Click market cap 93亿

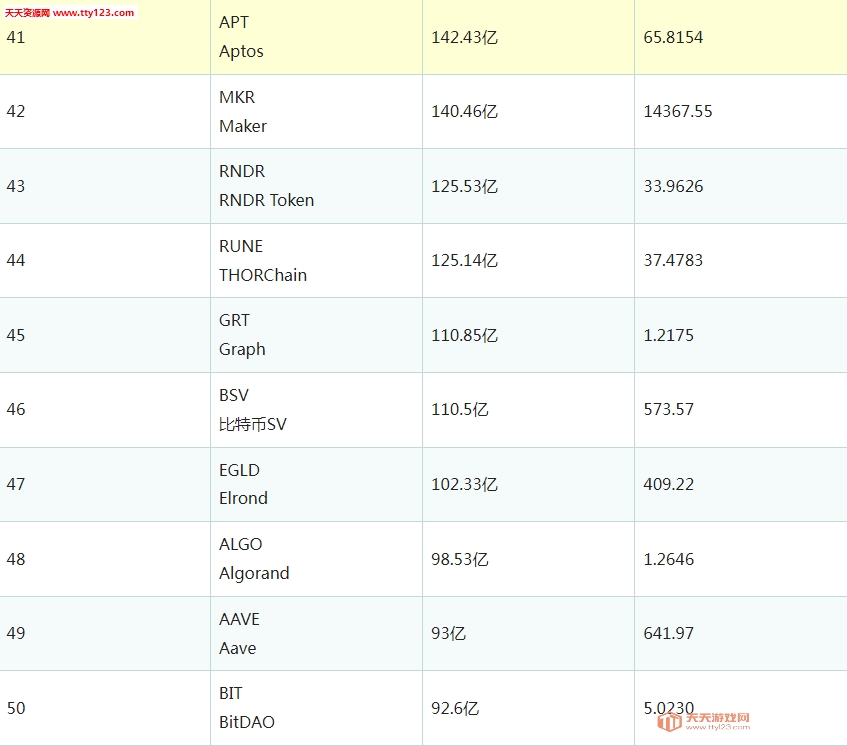click(x=448, y=633)
